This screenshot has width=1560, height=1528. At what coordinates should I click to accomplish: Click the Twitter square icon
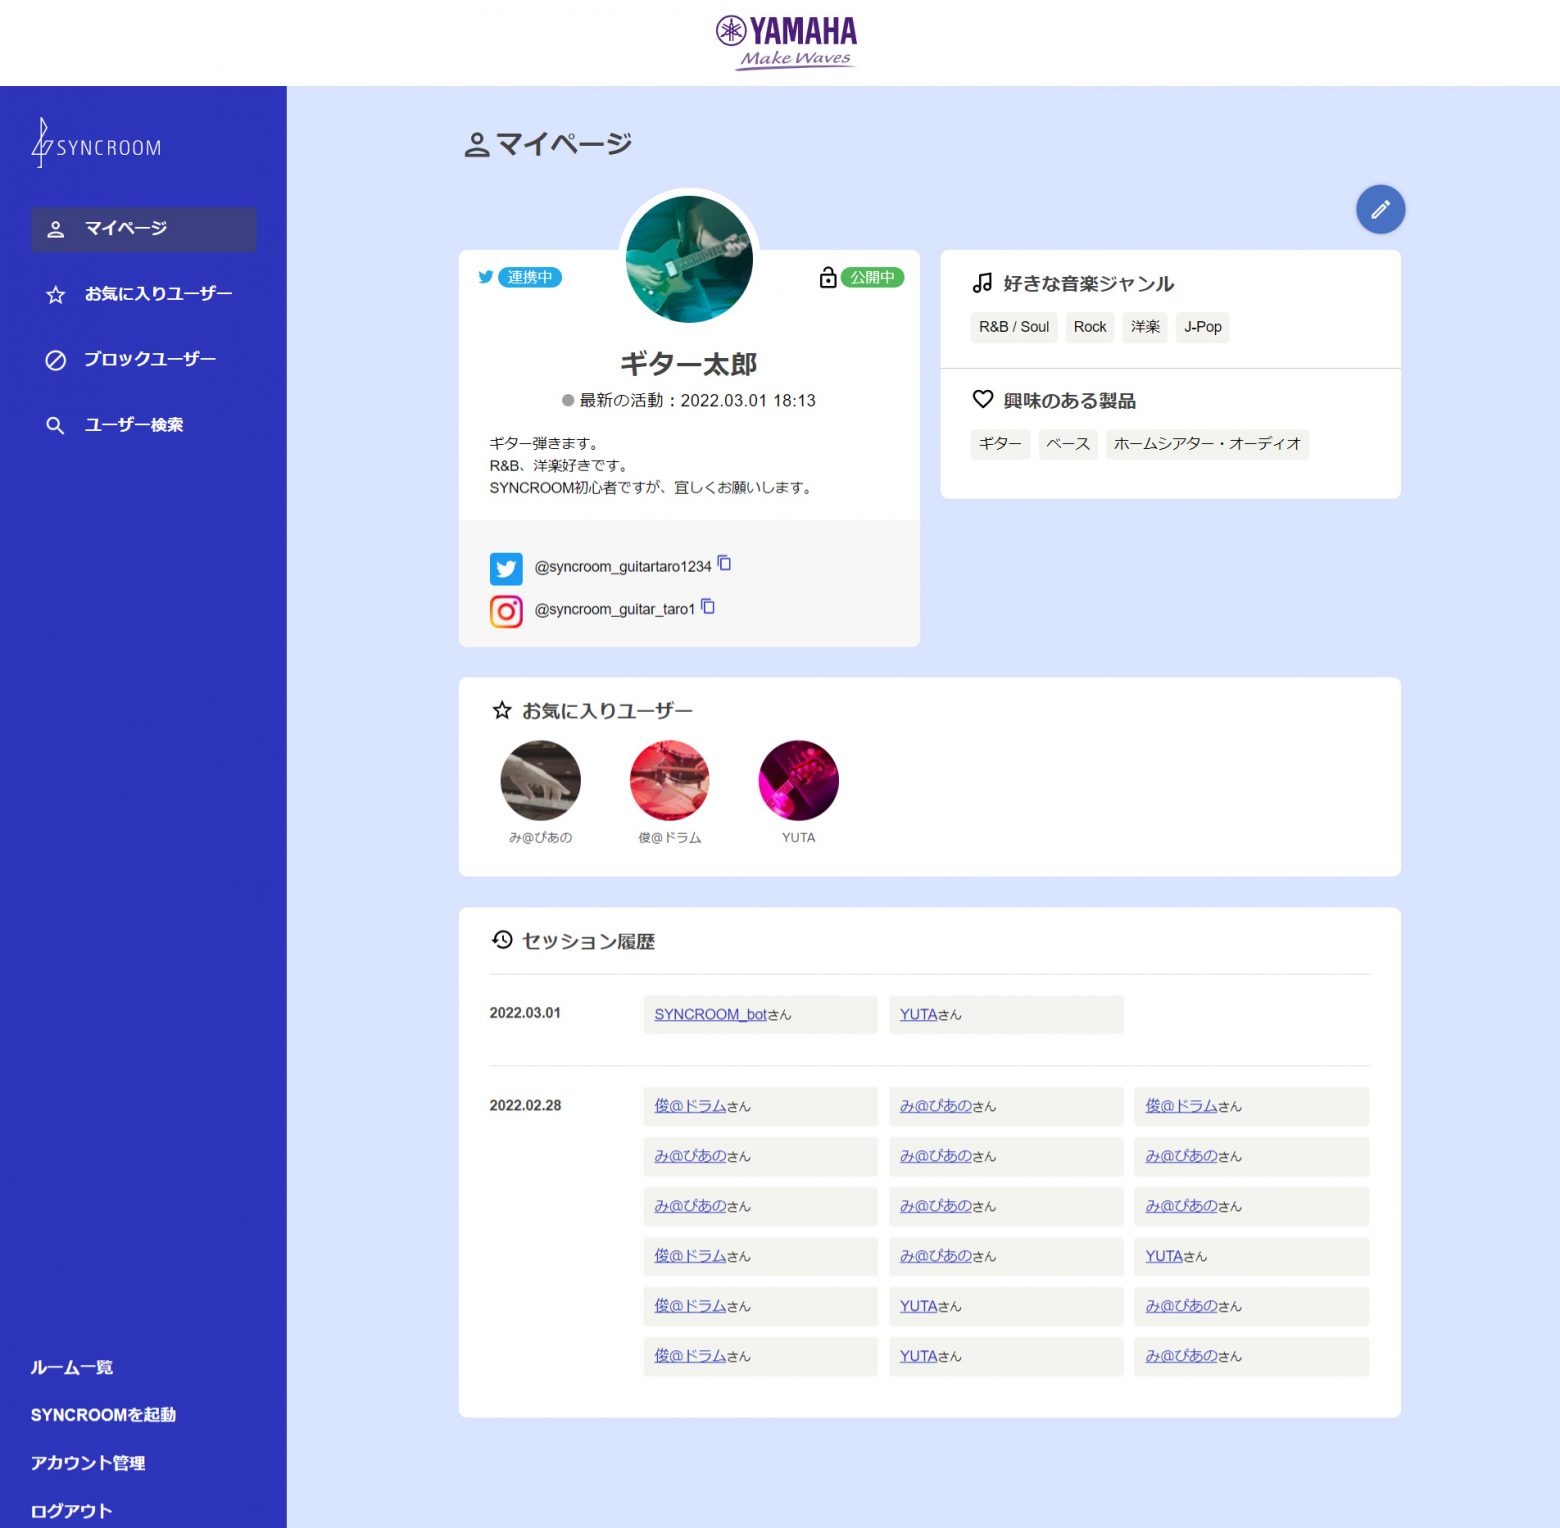[x=506, y=568]
